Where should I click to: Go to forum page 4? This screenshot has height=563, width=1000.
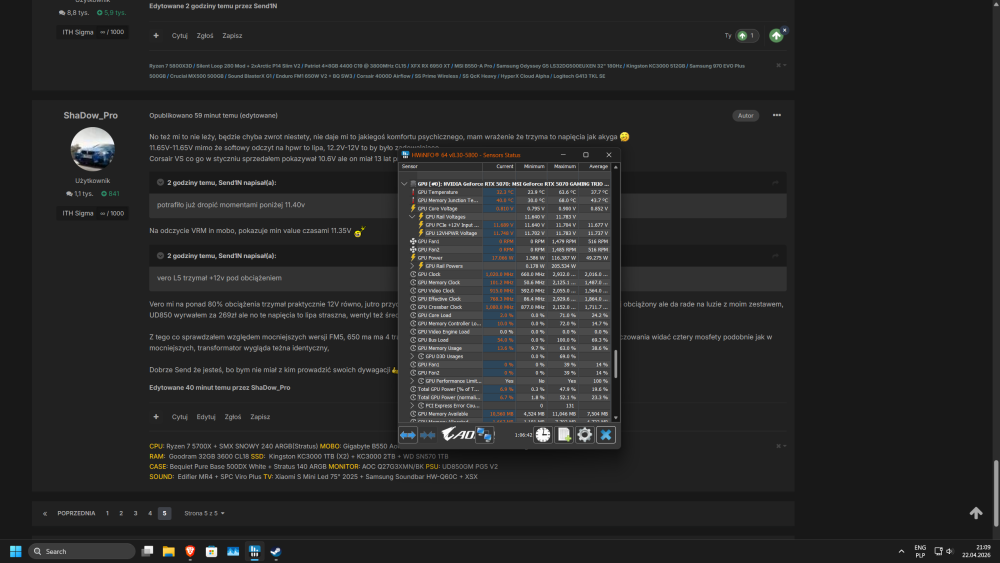click(150, 513)
